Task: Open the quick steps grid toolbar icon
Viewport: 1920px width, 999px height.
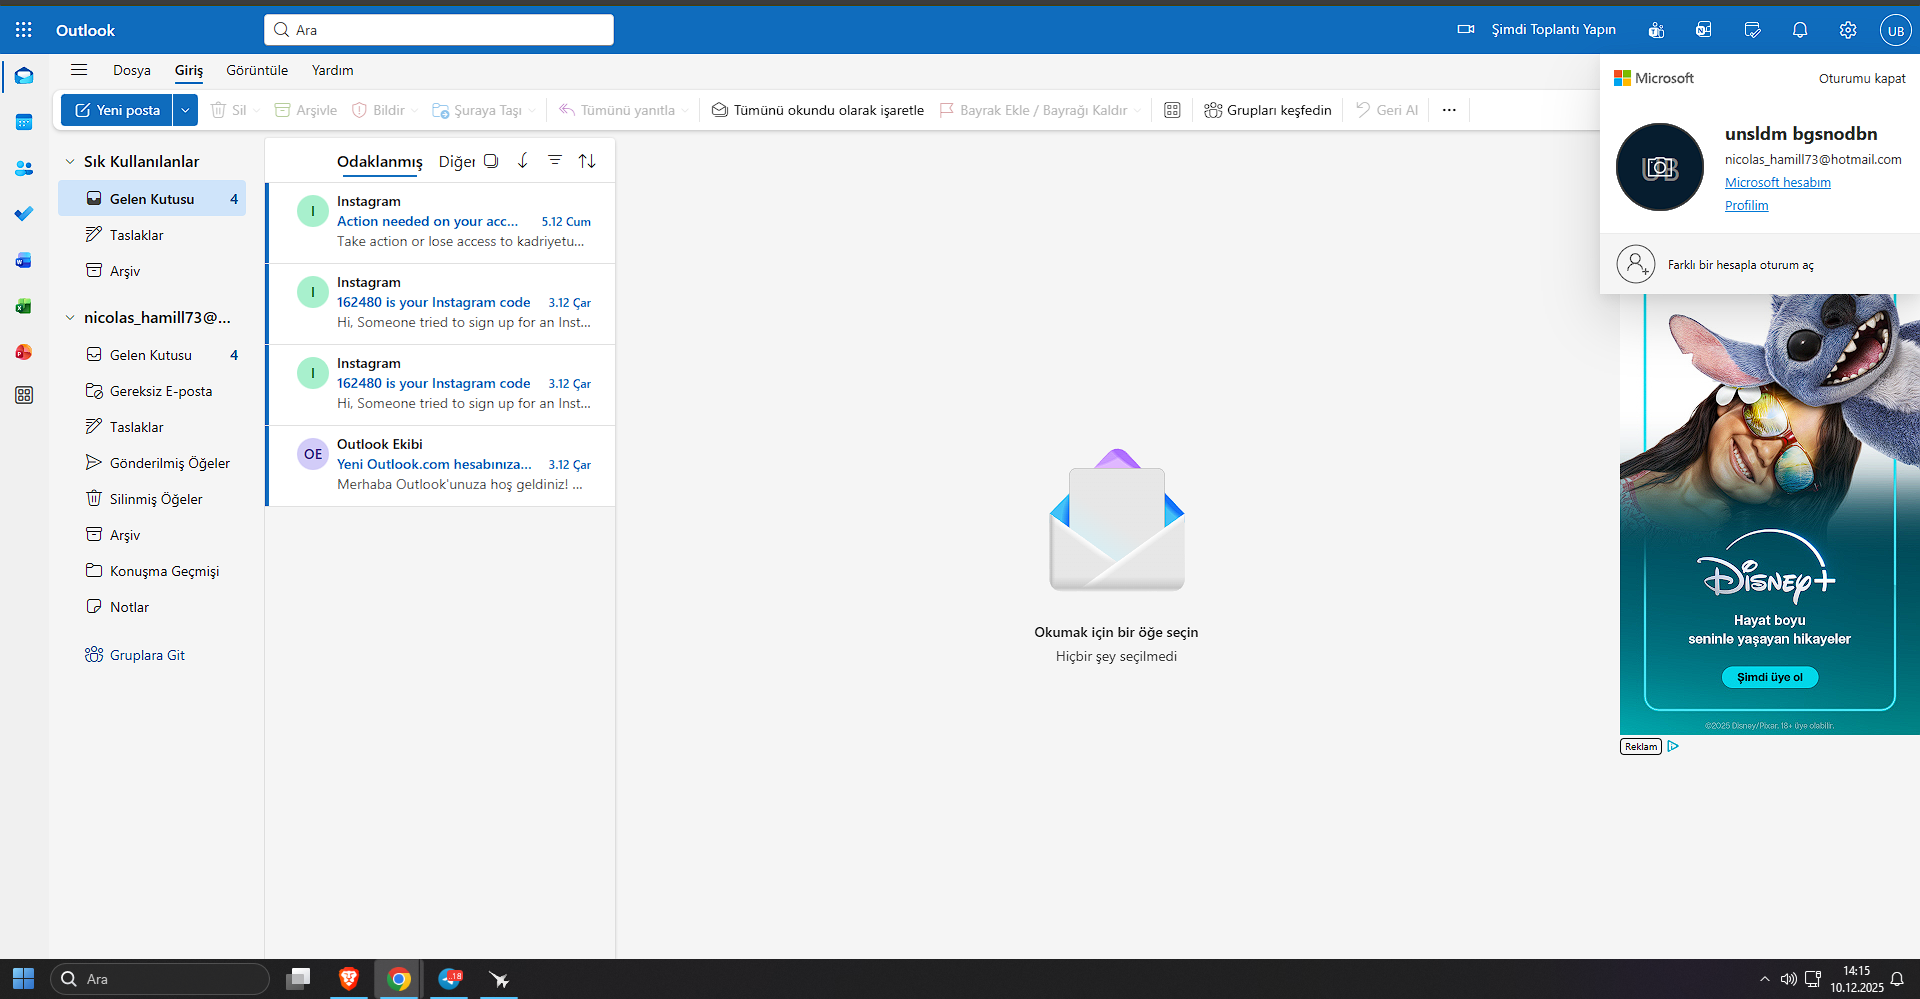Action: [1172, 110]
